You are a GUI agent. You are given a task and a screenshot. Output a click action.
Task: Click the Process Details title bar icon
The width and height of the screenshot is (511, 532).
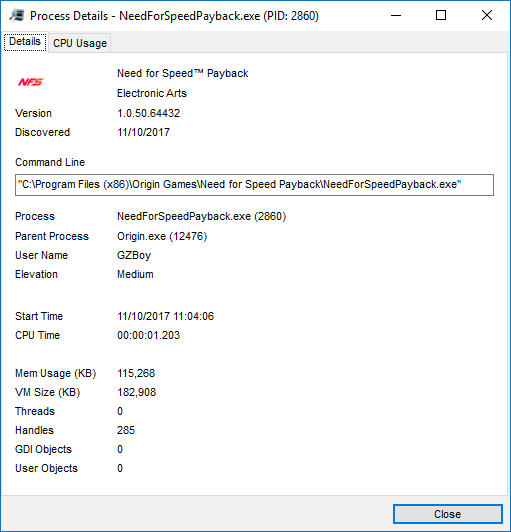click(x=16, y=16)
